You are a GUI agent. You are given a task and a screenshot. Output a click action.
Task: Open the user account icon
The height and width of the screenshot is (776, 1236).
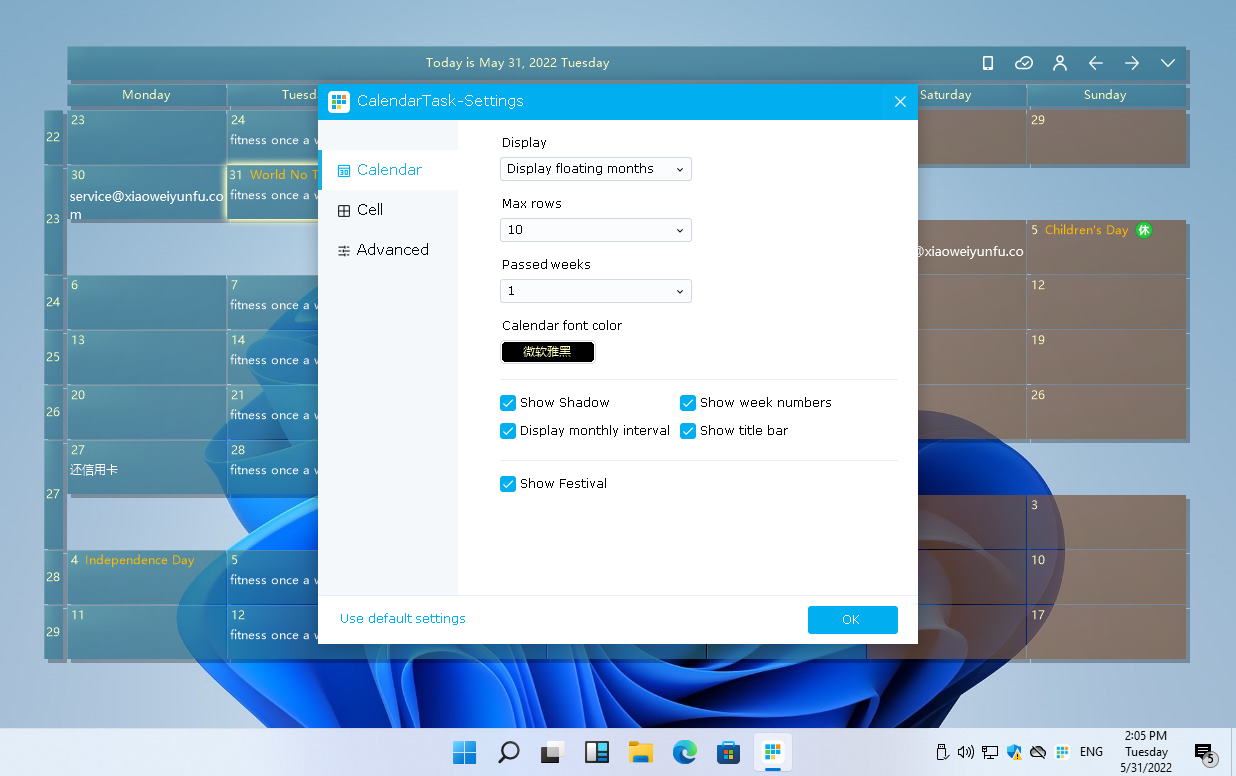(x=1059, y=63)
